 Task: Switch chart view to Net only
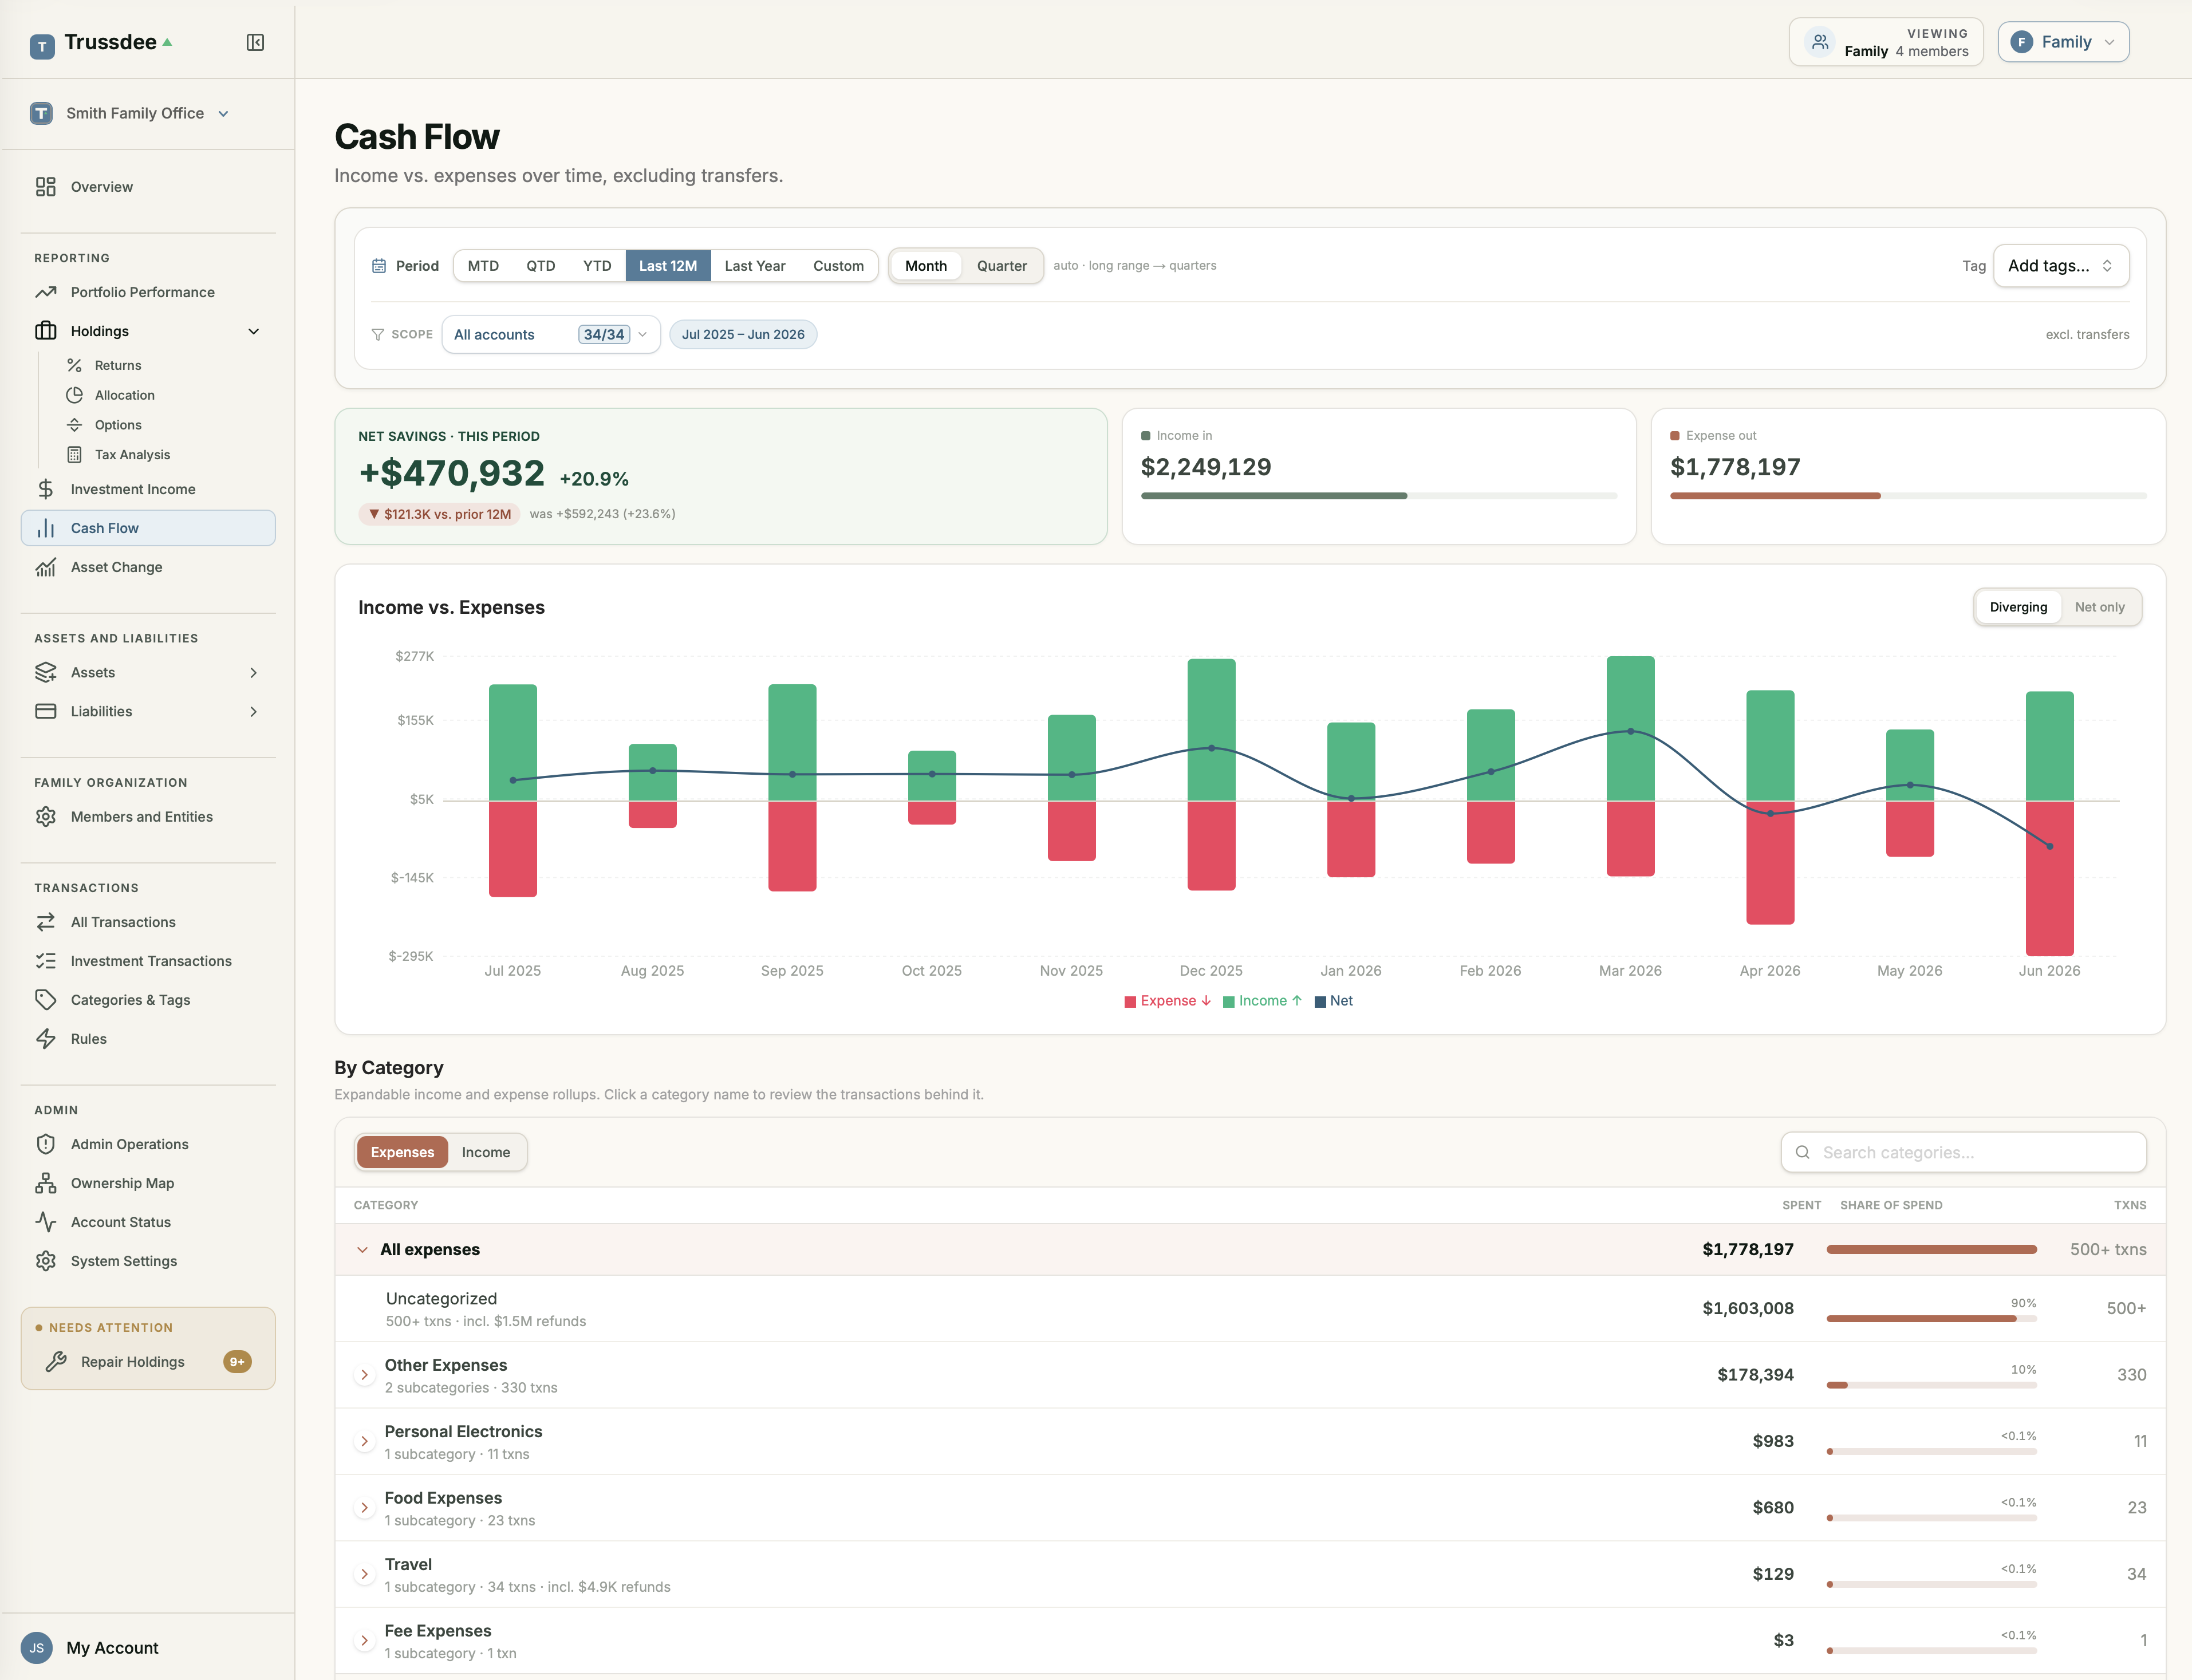(2099, 607)
